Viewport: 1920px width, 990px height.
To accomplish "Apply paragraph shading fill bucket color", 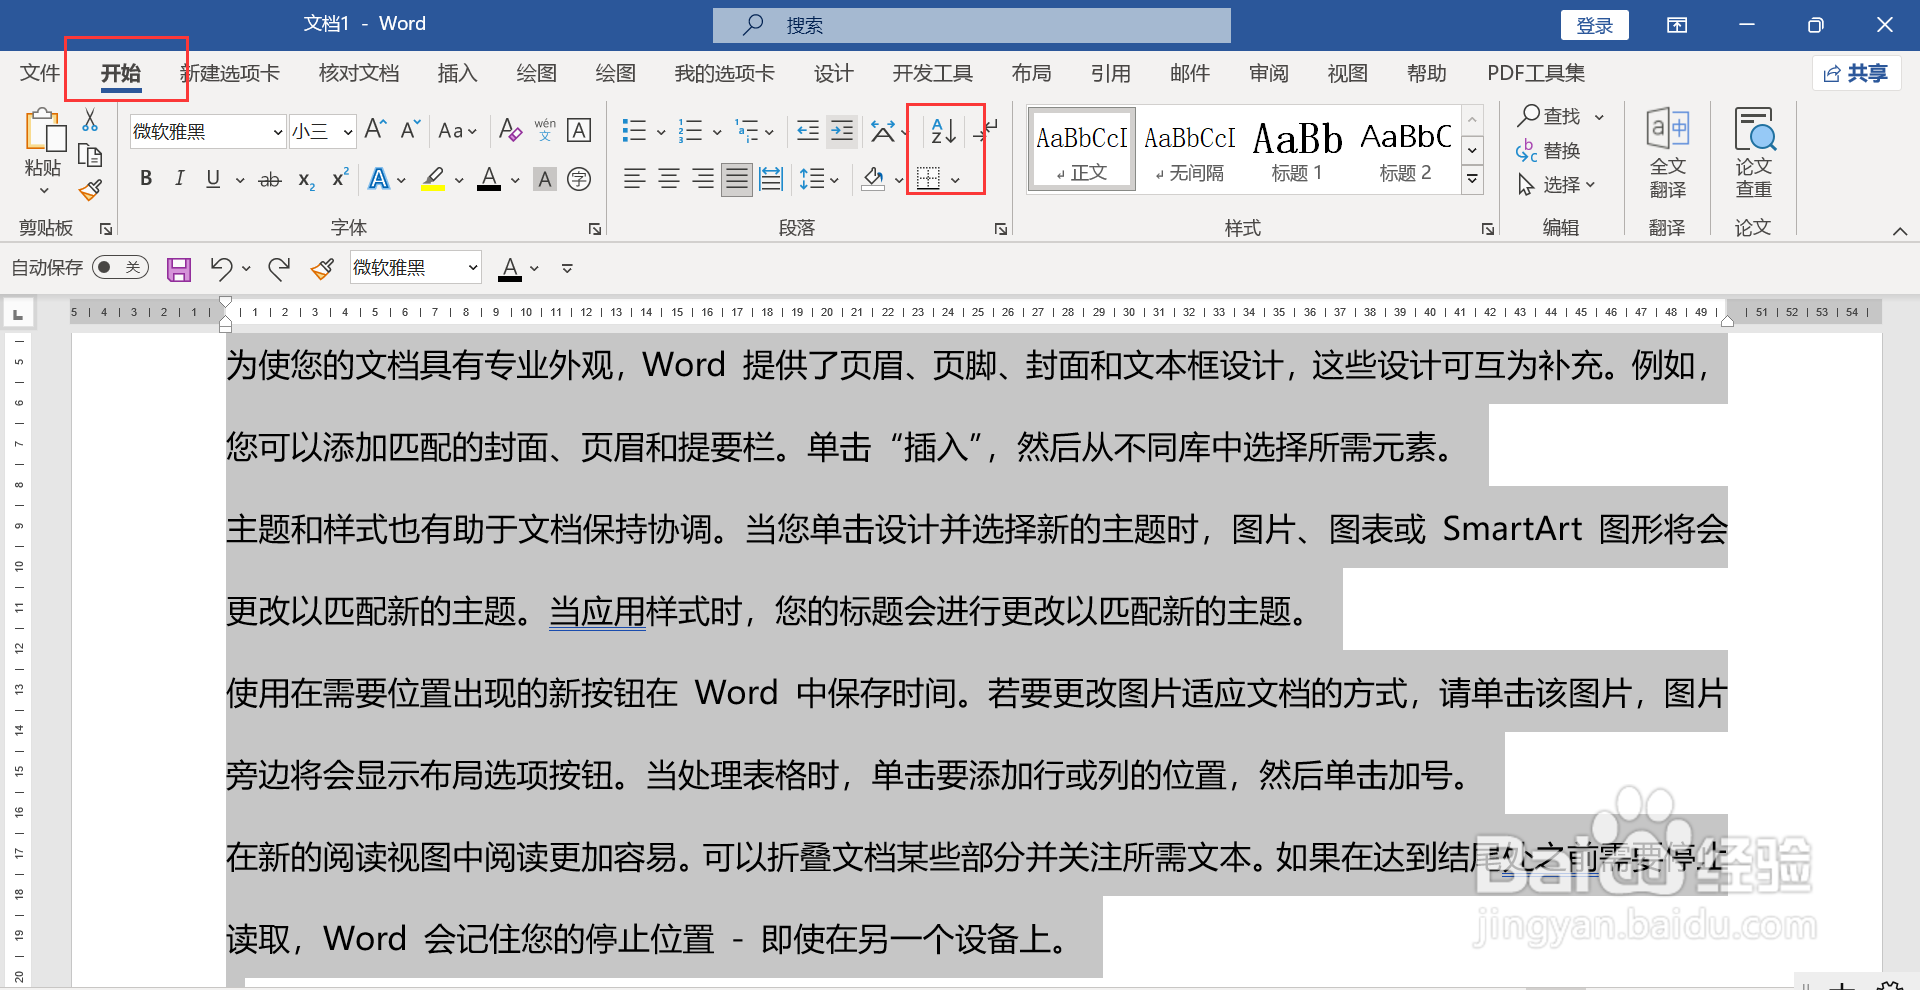I will point(873,179).
